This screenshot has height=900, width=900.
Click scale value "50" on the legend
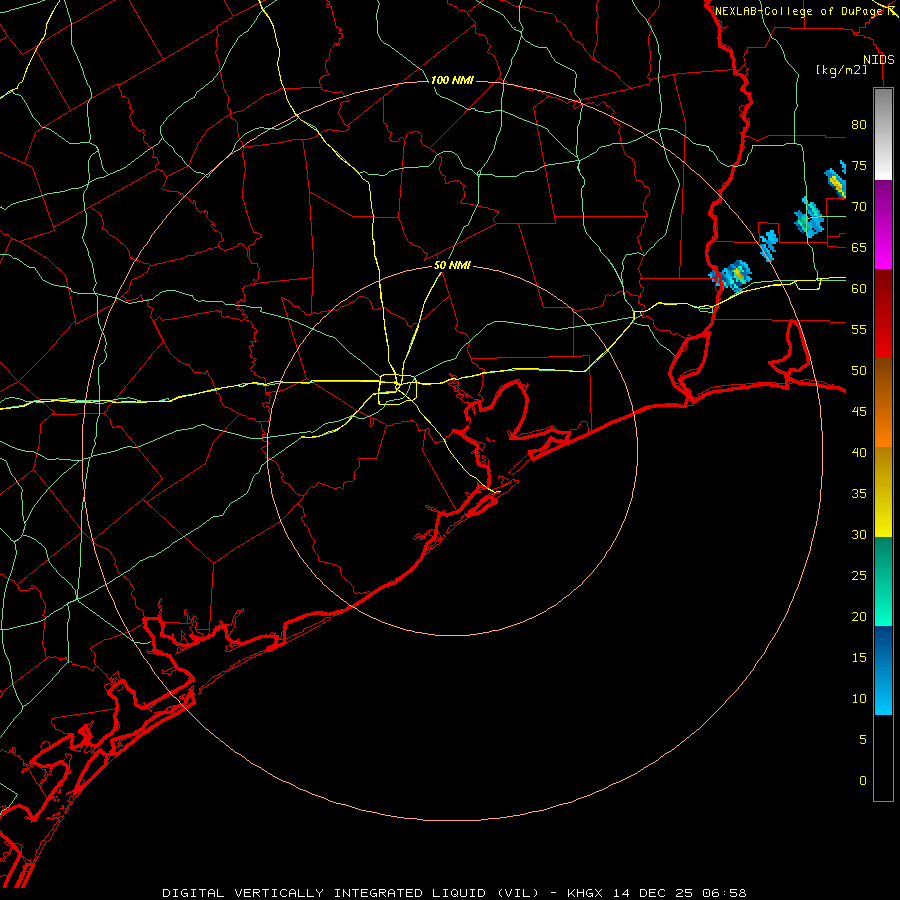859,371
